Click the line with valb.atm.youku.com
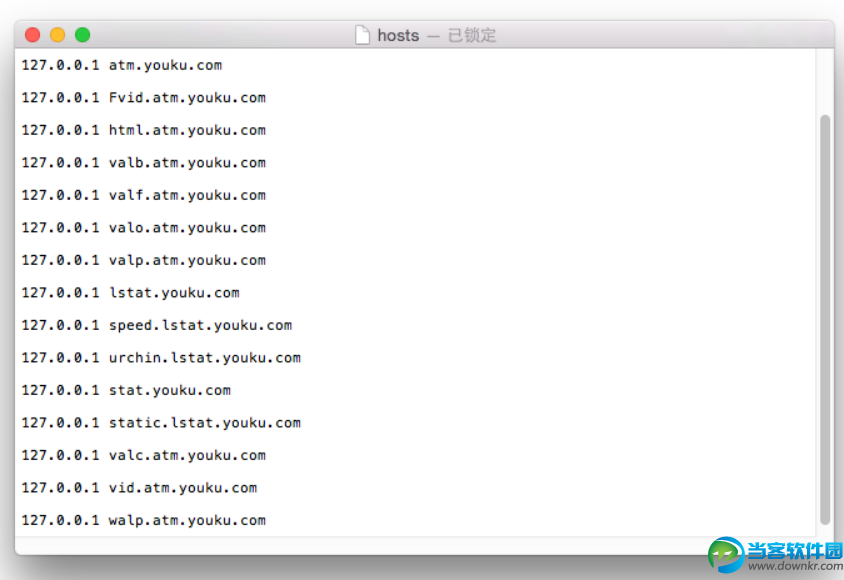The image size is (844, 580). [144, 163]
